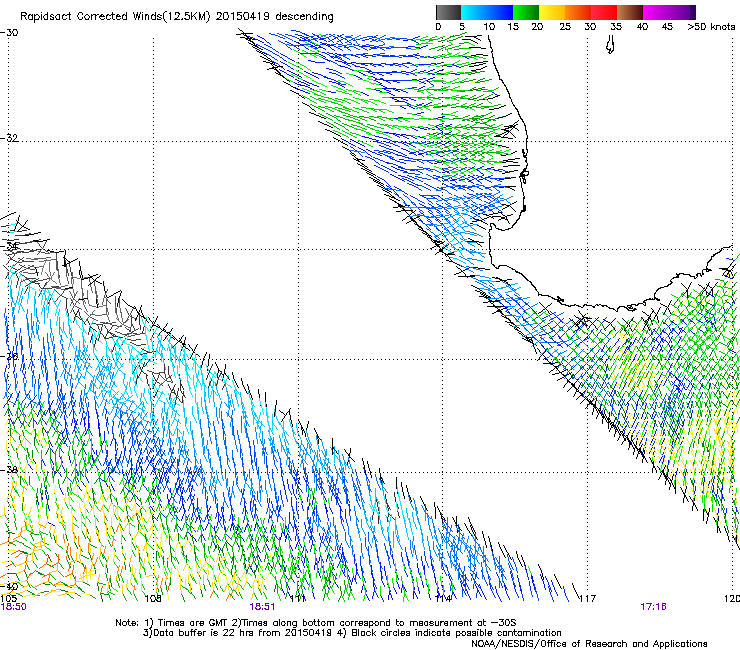Click the latitude label -38
The height and width of the screenshot is (650, 740).
(10, 470)
